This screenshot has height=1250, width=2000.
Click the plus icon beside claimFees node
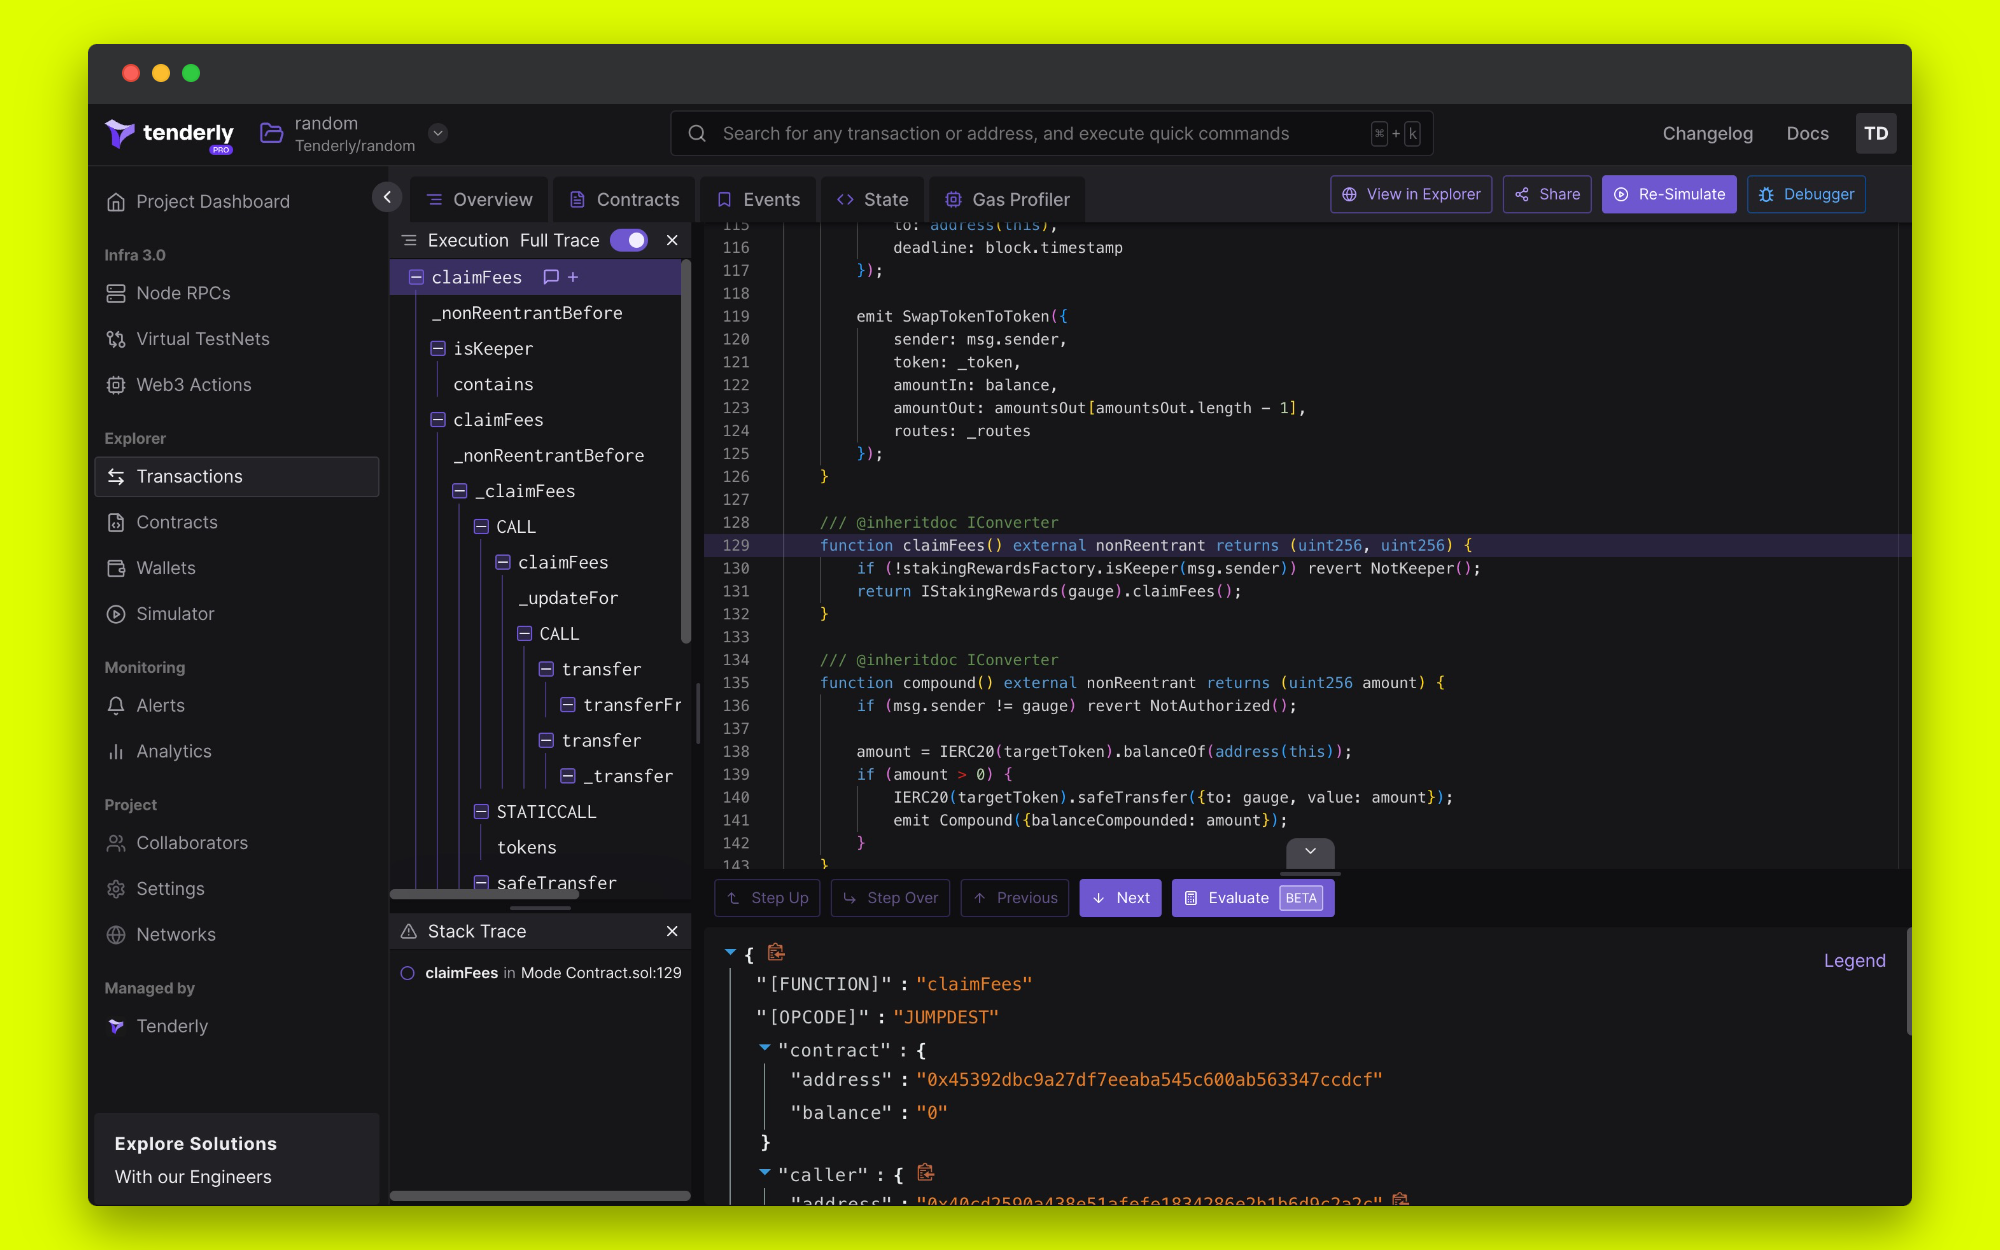coord(572,277)
